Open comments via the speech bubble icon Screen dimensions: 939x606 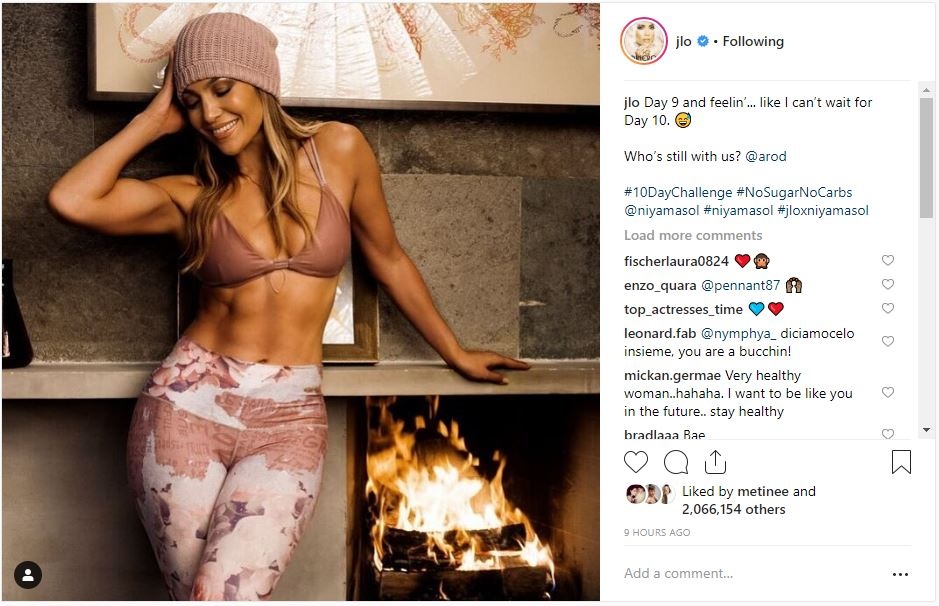click(676, 462)
